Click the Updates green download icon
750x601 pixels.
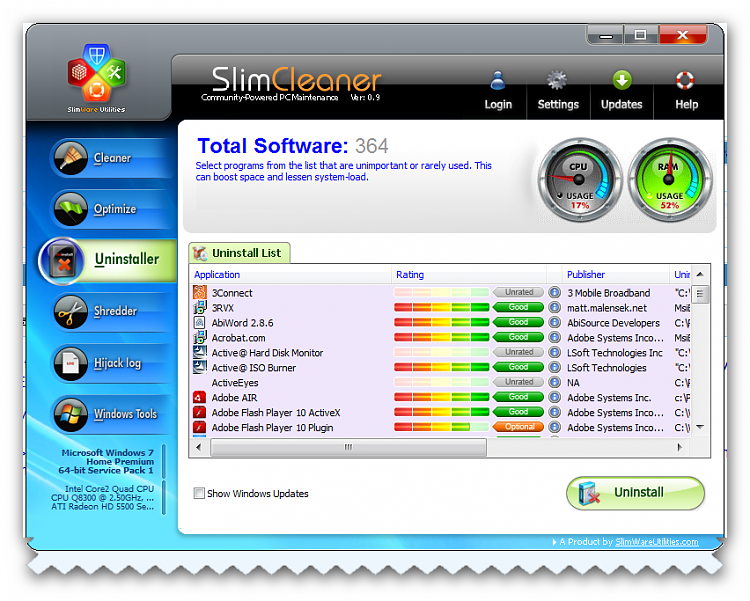(x=622, y=80)
